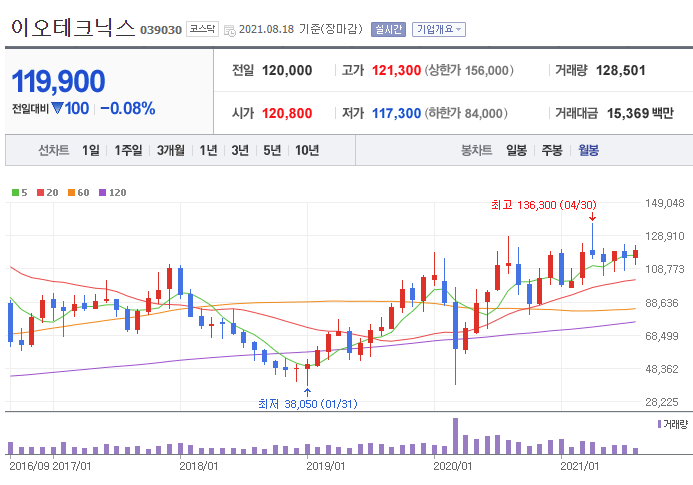Click the 저가 value 117,300
The image size is (693, 485).
(x=396, y=114)
